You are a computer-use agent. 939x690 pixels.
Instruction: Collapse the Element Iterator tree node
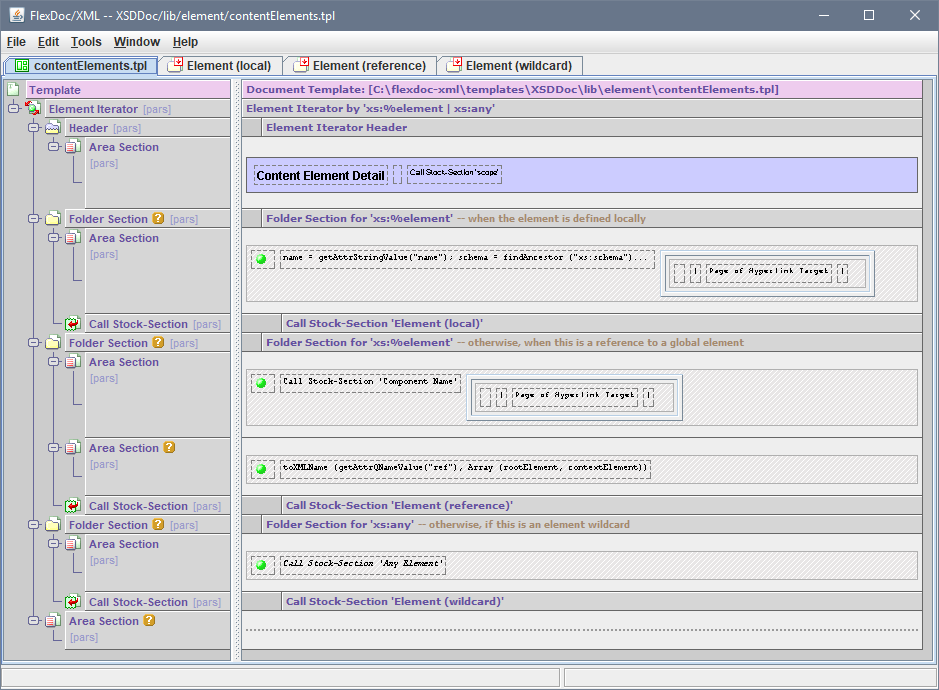(13, 109)
